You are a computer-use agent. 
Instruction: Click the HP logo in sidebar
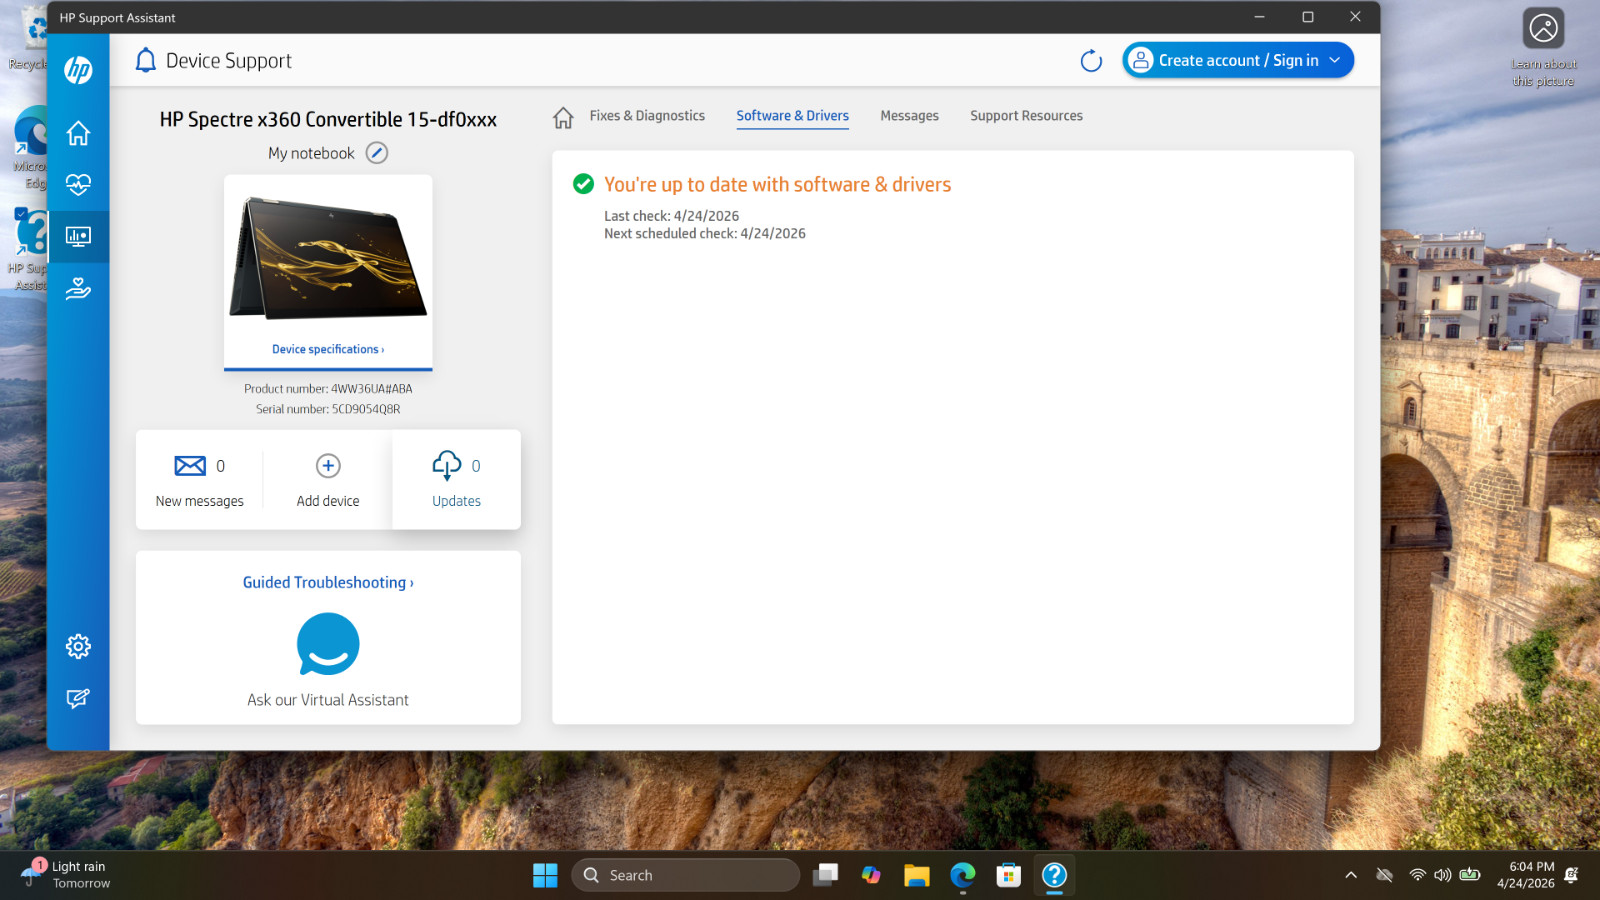point(78,70)
